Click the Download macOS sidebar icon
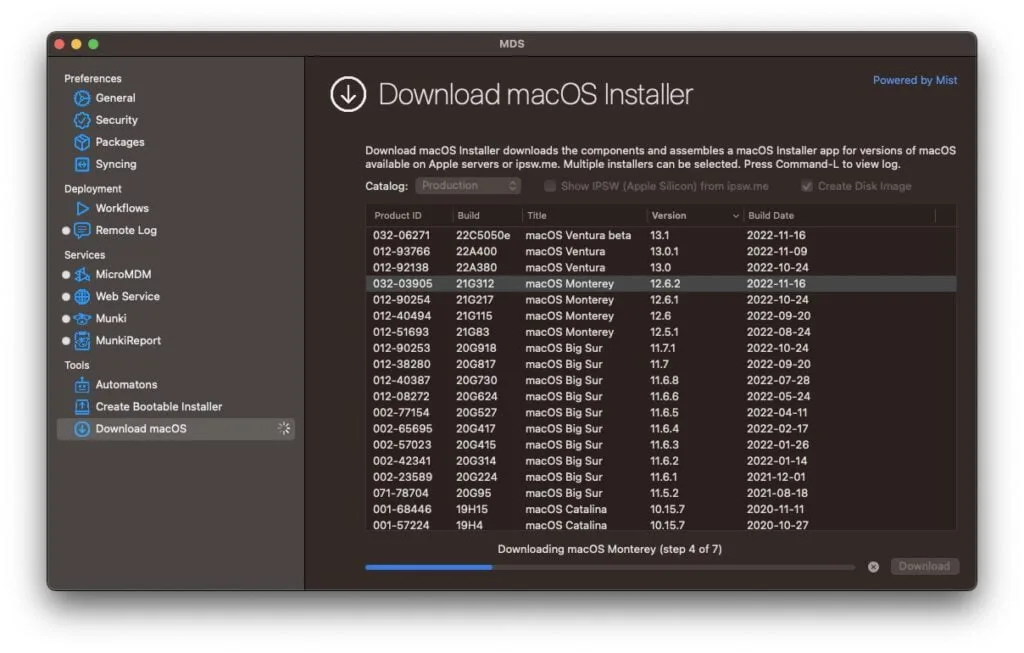1024x653 pixels. 82,429
